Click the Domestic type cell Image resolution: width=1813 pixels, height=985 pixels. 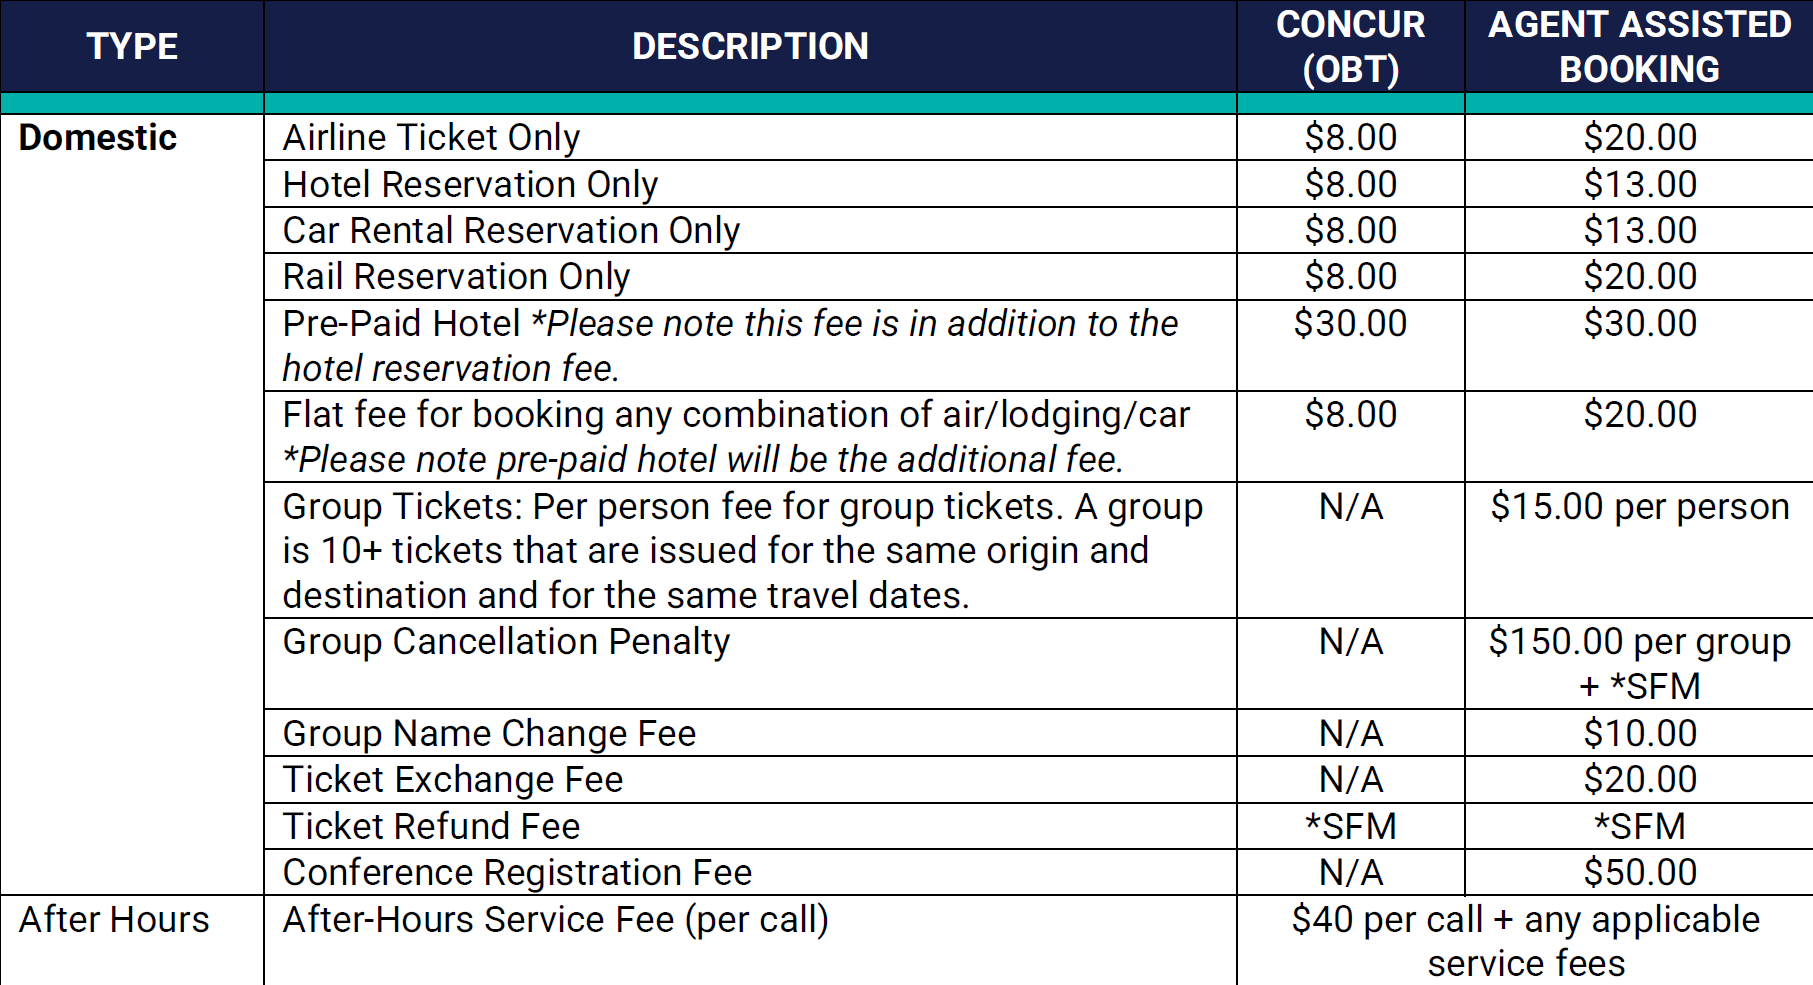(98, 138)
